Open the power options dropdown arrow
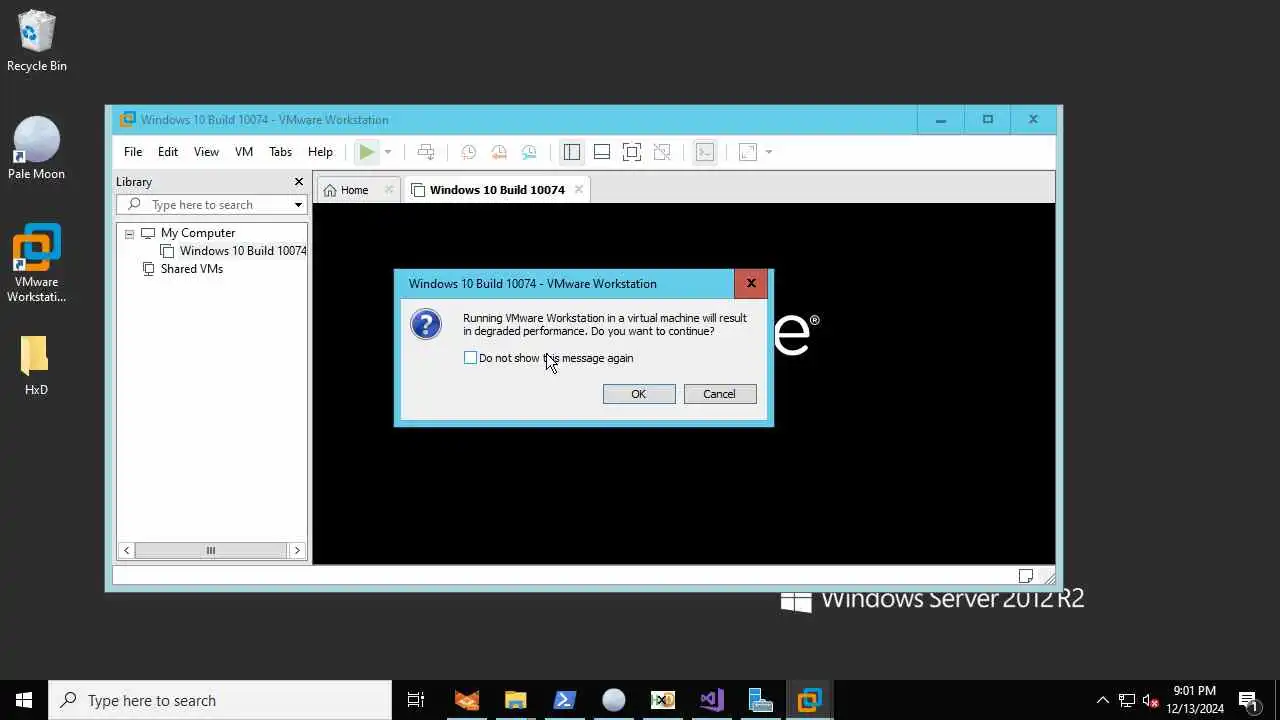 pyautogui.click(x=388, y=152)
